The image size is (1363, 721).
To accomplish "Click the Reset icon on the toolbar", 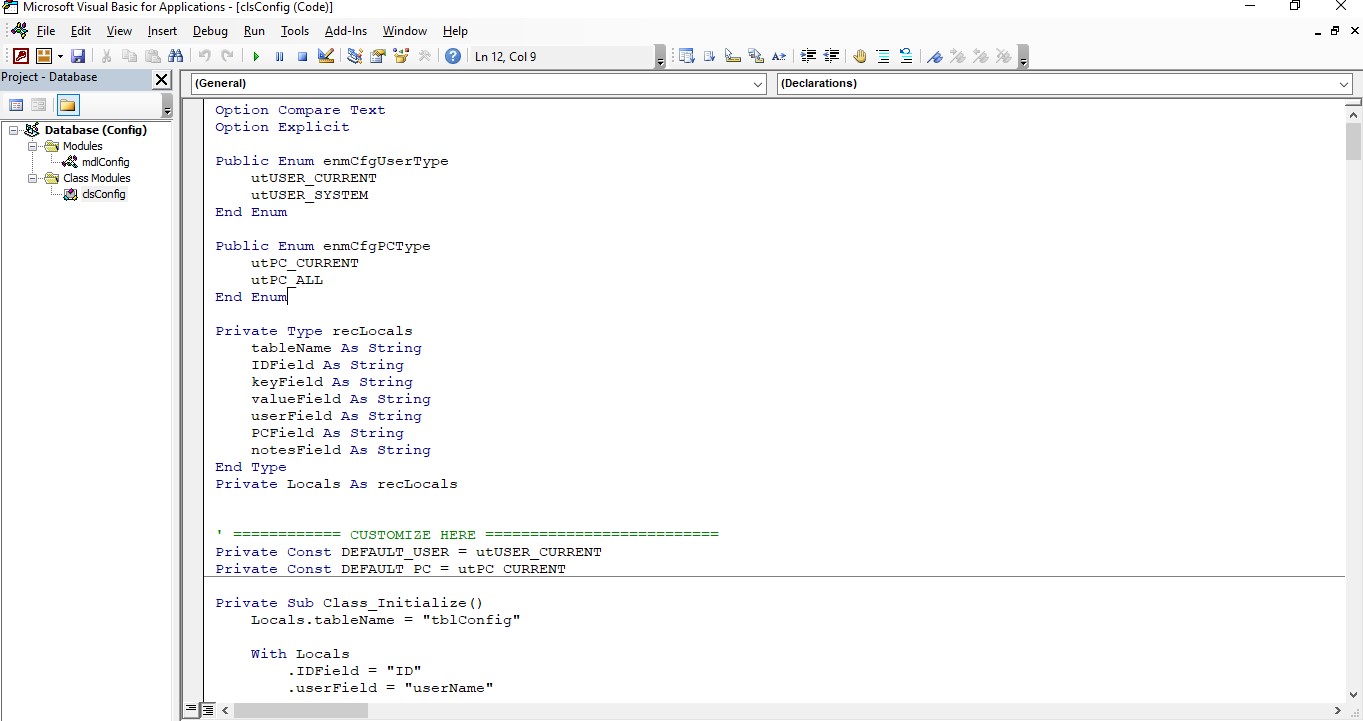I will pyautogui.click(x=301, y=56).
